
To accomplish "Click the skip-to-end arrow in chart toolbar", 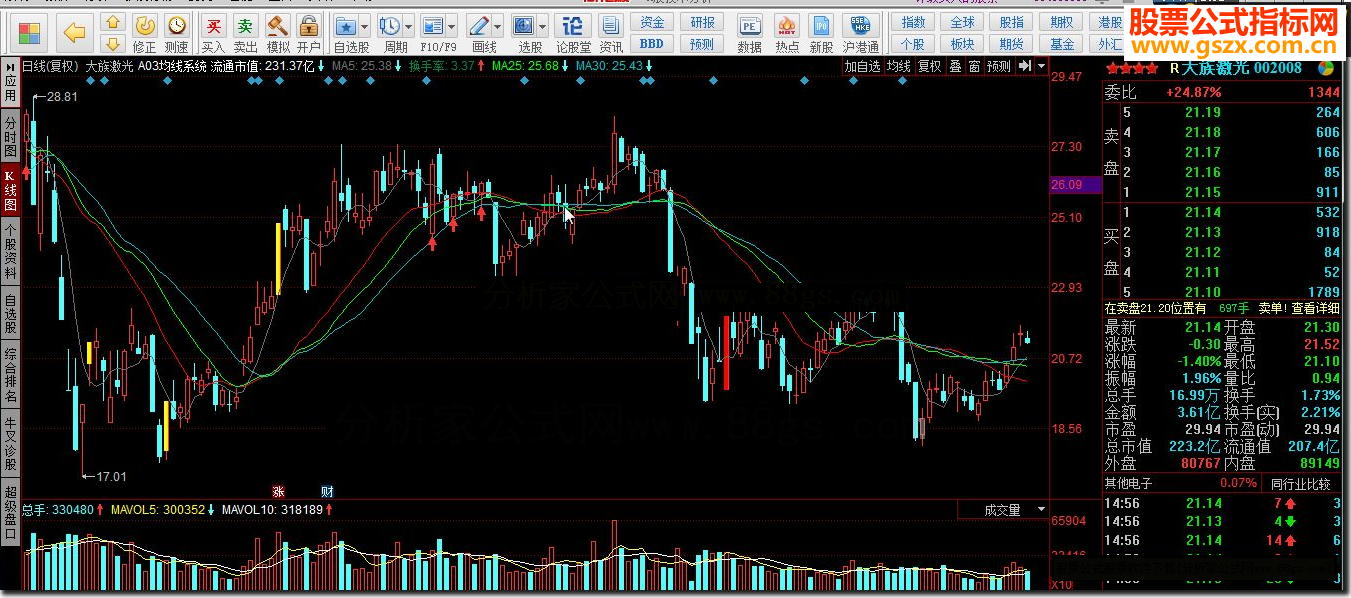I will pyautogui.click(x=1024, y=66).
